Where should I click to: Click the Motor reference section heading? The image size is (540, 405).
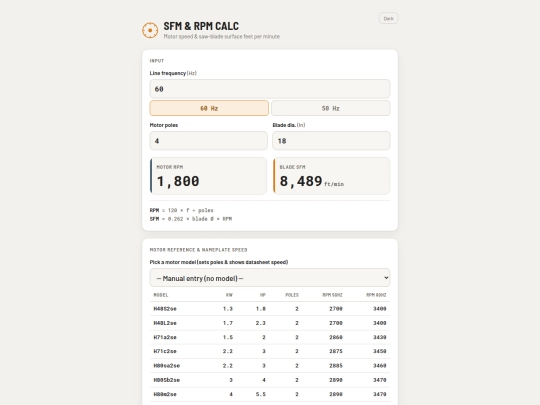point(198,250)
